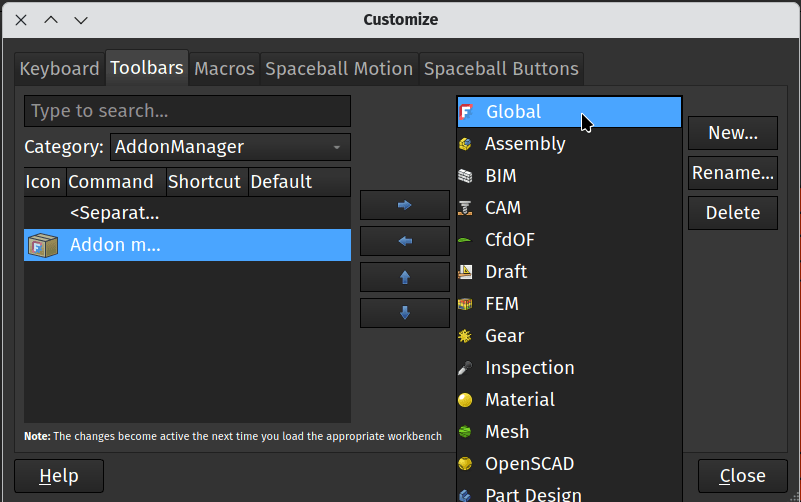Open the Category dropdown

pyautogui.click(x=230, y=147)
